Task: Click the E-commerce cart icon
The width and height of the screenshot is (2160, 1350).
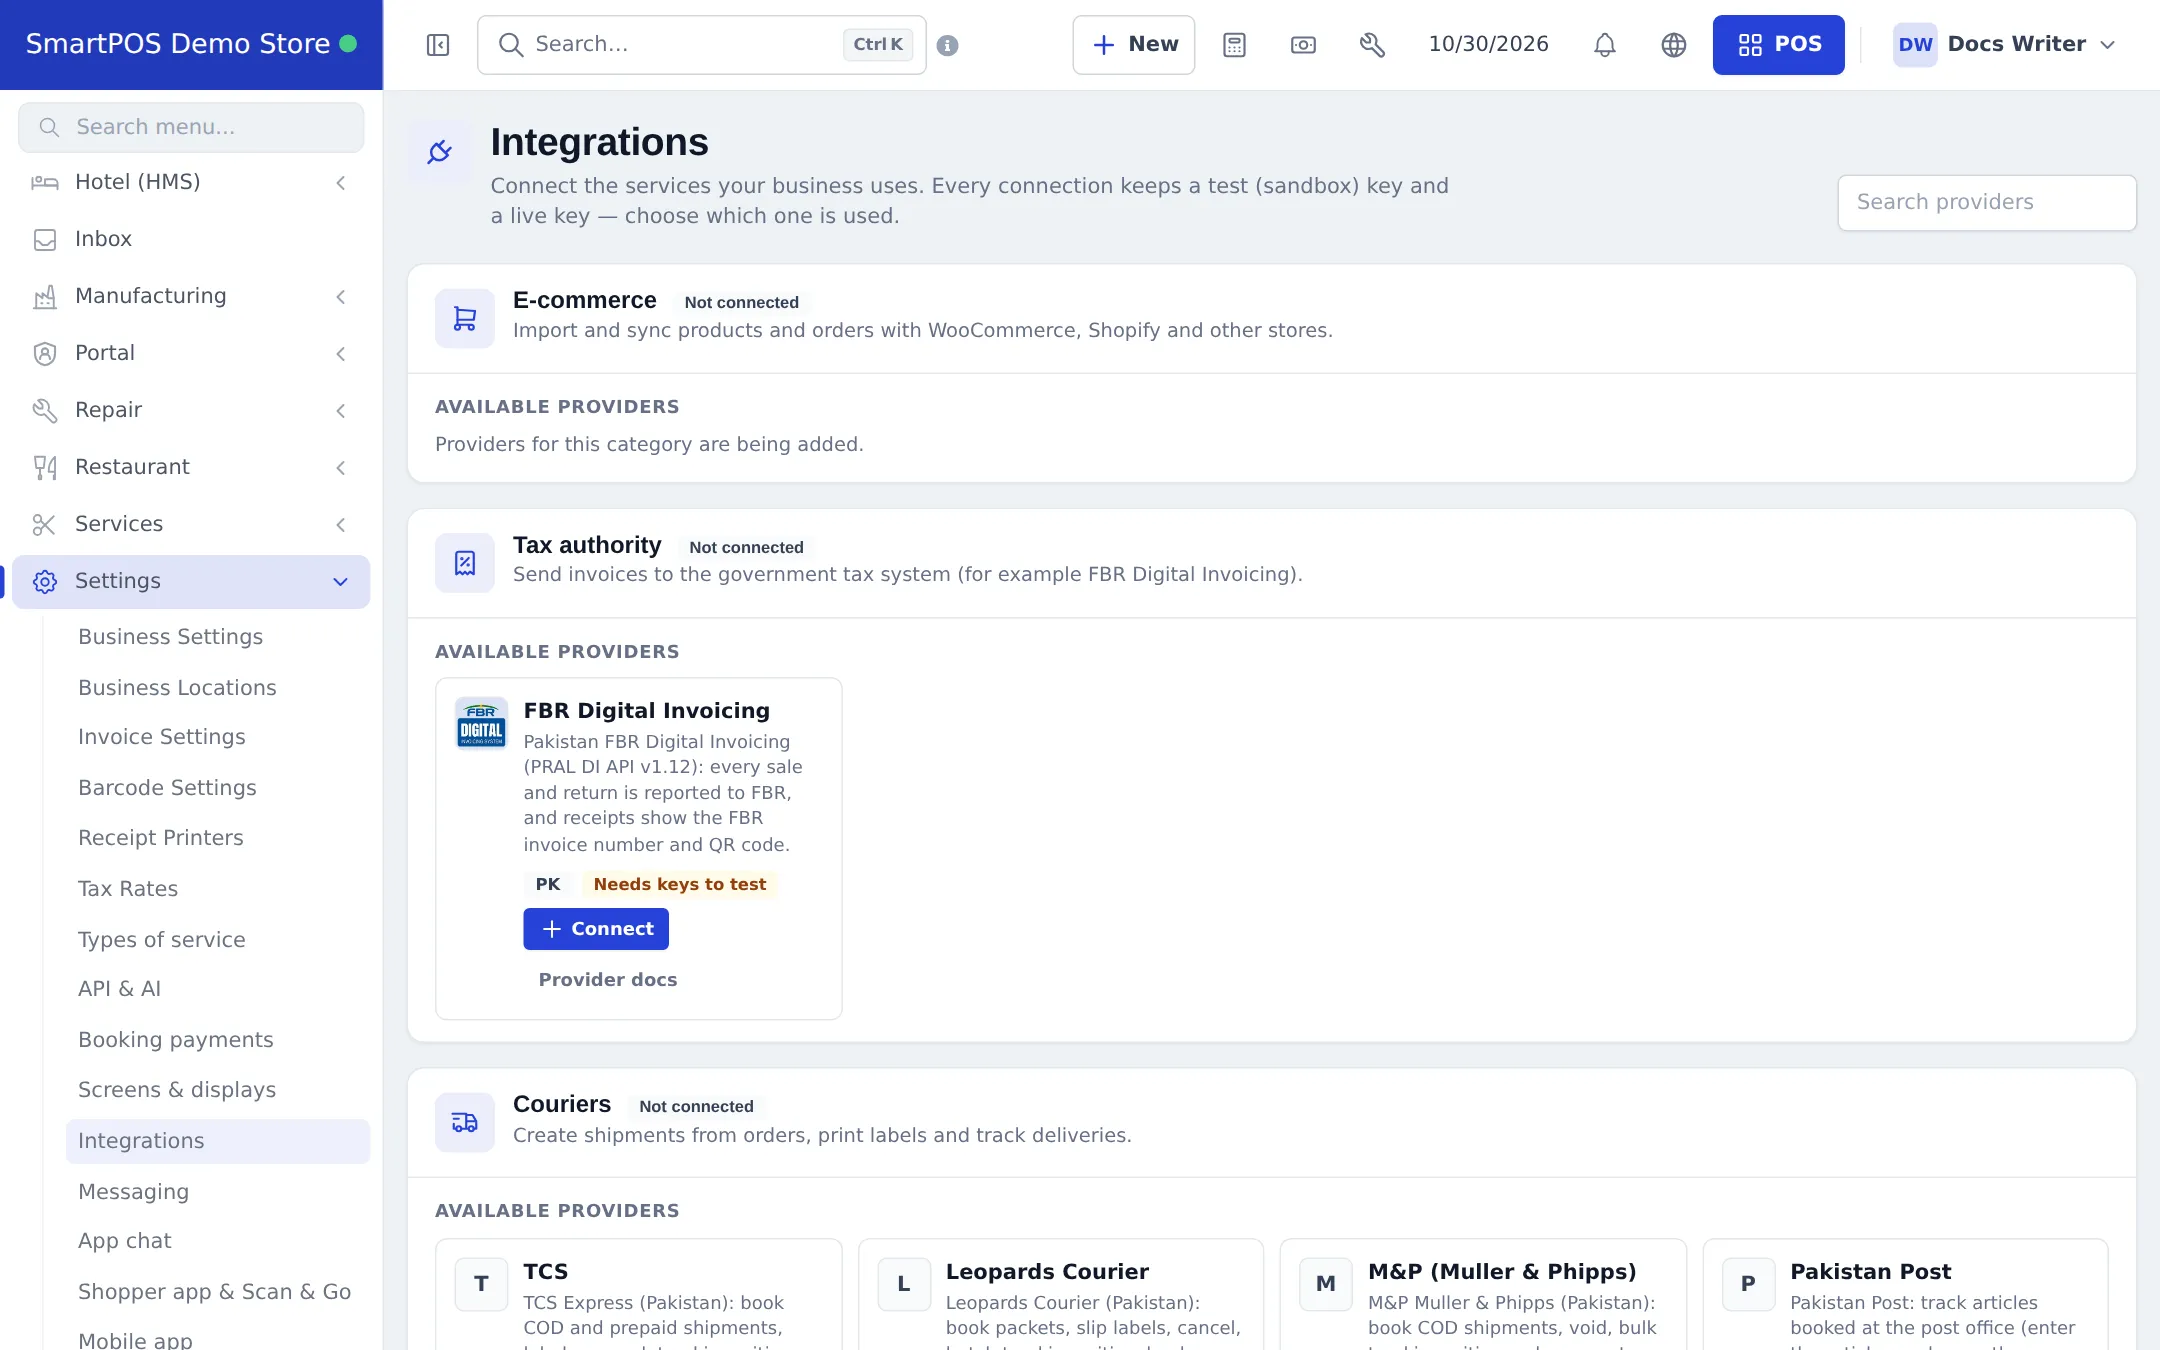Action: (x=465, y=319)
